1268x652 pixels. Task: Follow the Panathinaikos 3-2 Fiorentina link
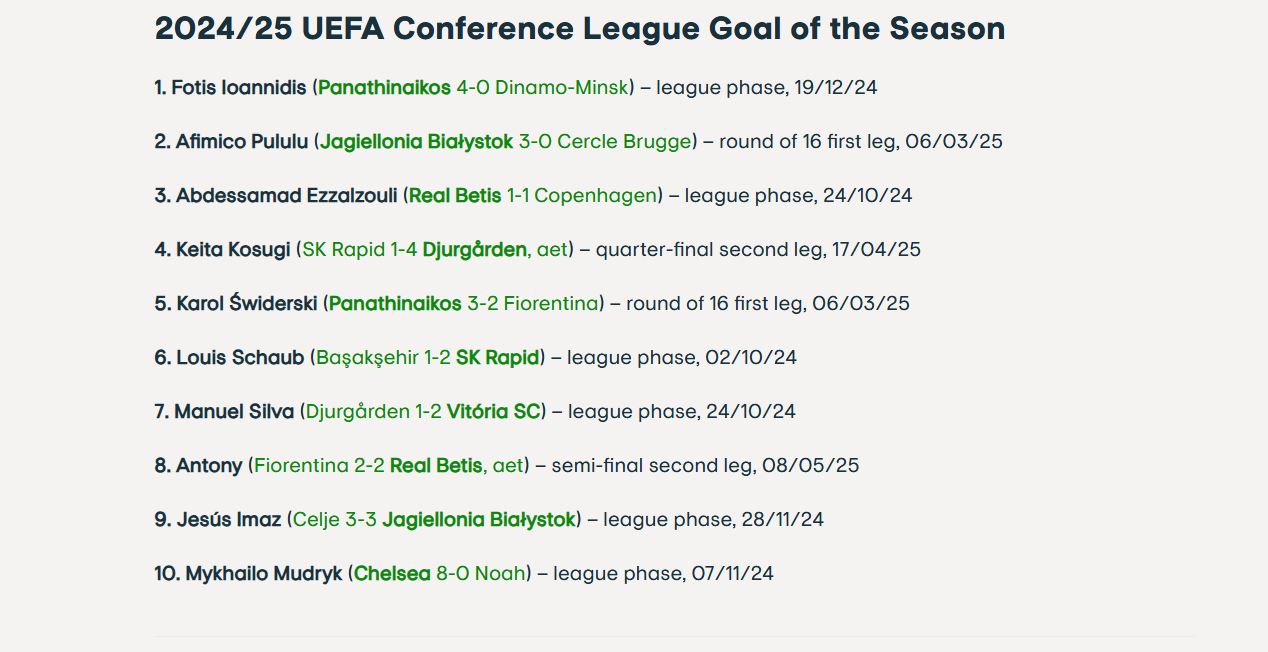click(x=463, y=304)
